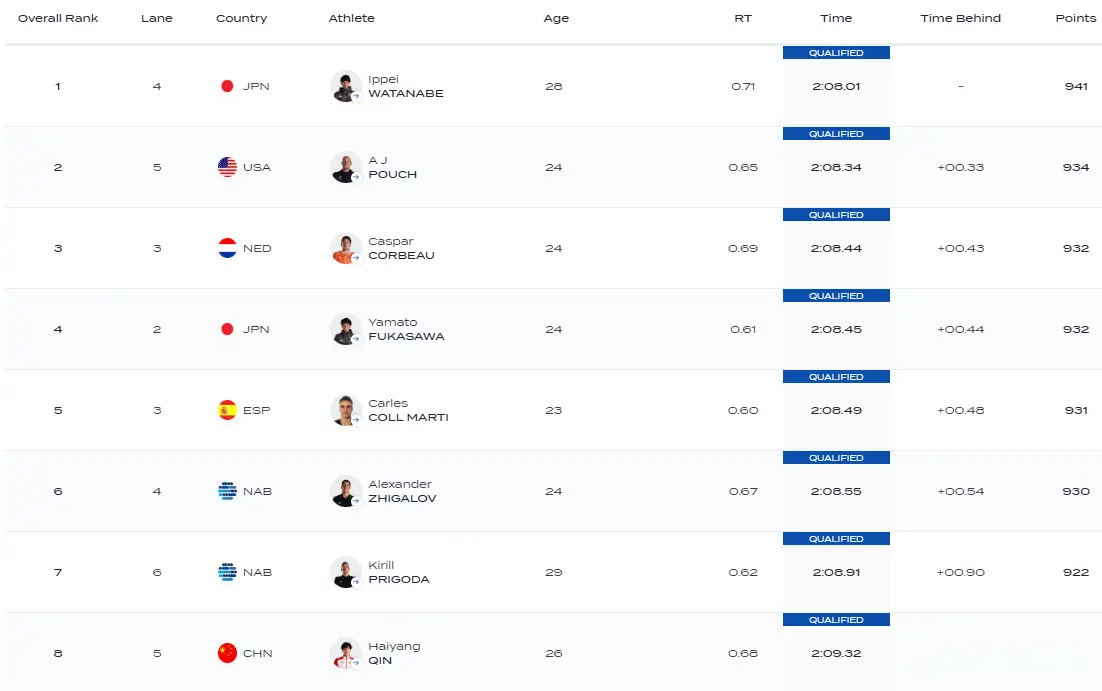
Task: Click the Overall Rank column header
Action: [58, 18]
